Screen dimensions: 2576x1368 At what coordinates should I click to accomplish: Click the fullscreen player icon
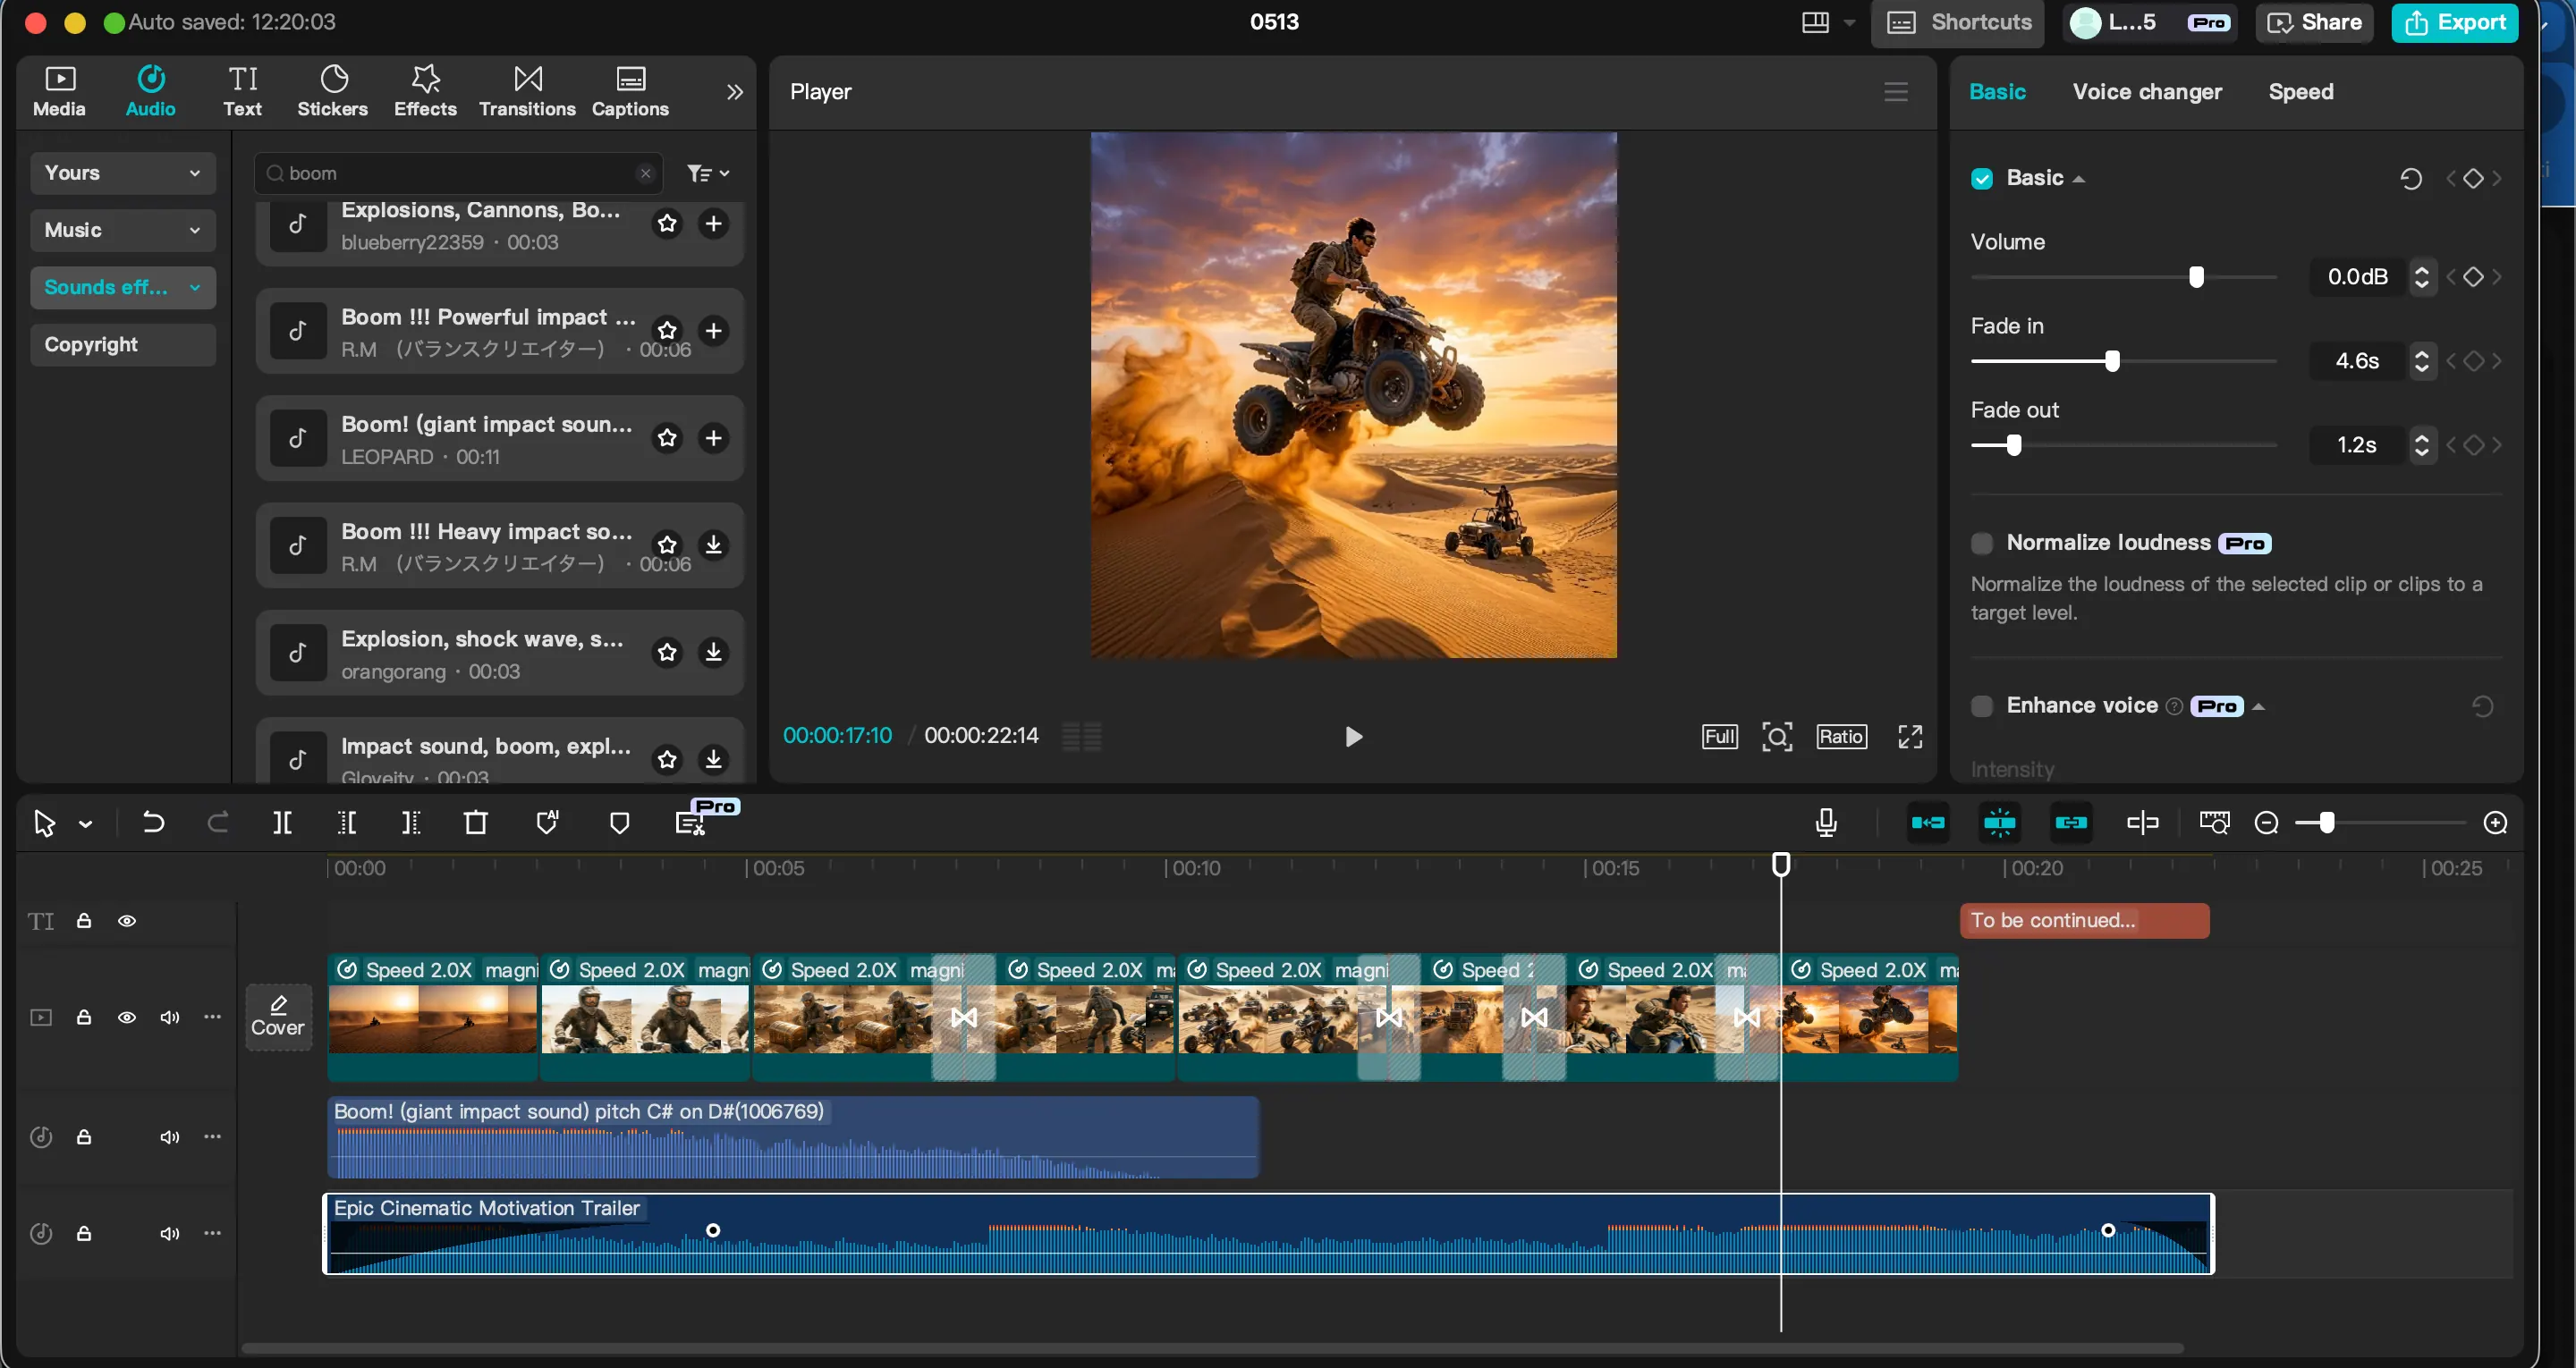click(1910, 737)
